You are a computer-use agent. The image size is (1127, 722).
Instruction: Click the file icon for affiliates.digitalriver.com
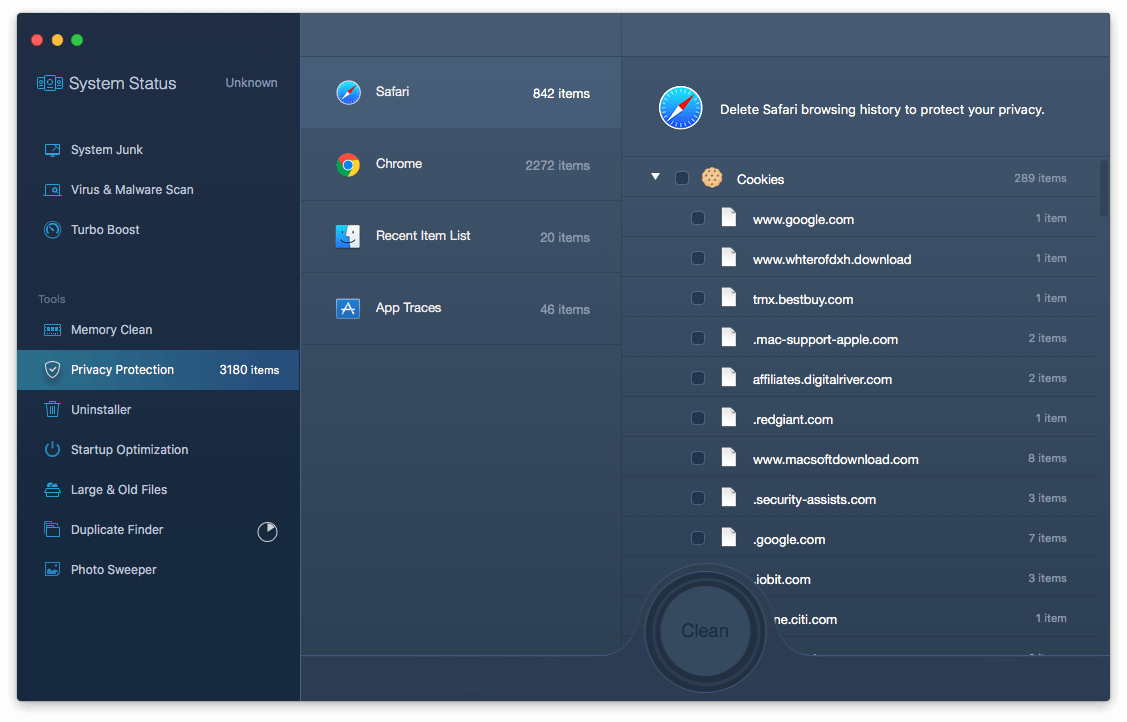[729, 377]
